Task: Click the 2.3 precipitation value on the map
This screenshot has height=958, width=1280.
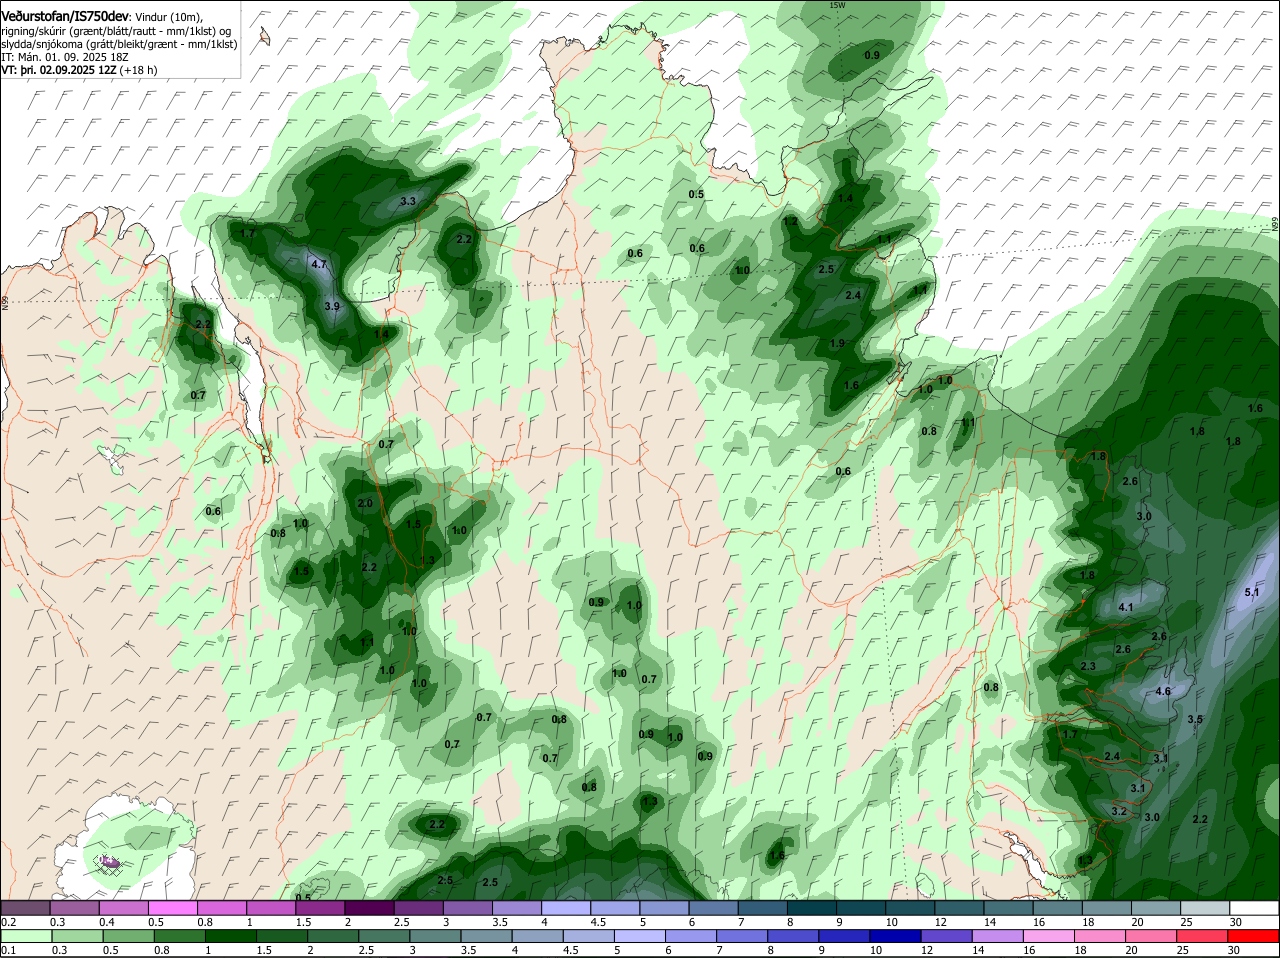Action: (1088, 666)
